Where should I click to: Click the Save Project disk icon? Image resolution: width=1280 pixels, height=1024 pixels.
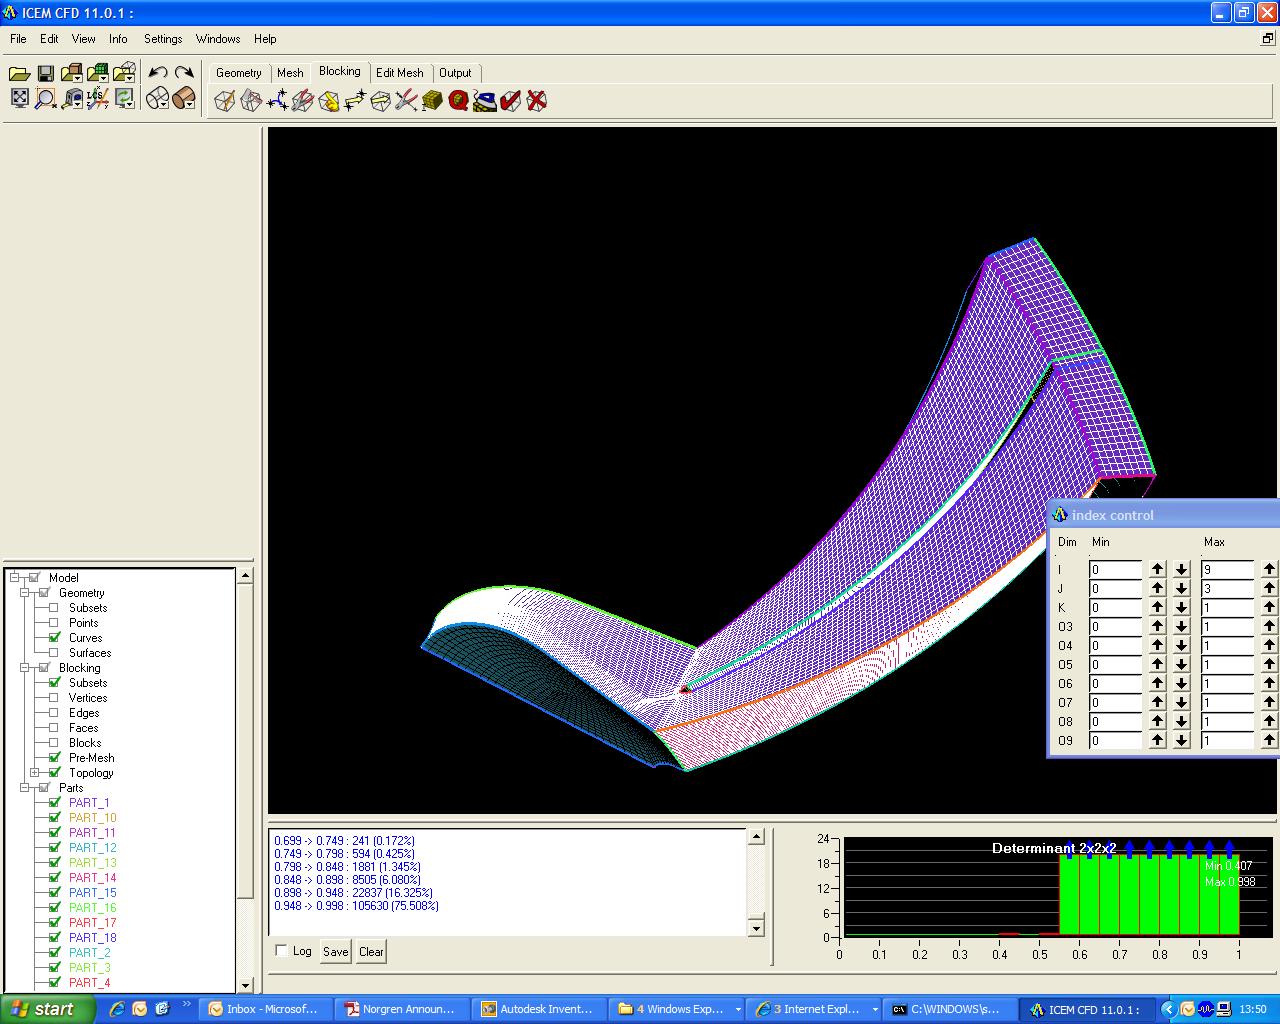pyautogui.click(x=46, y=73)
